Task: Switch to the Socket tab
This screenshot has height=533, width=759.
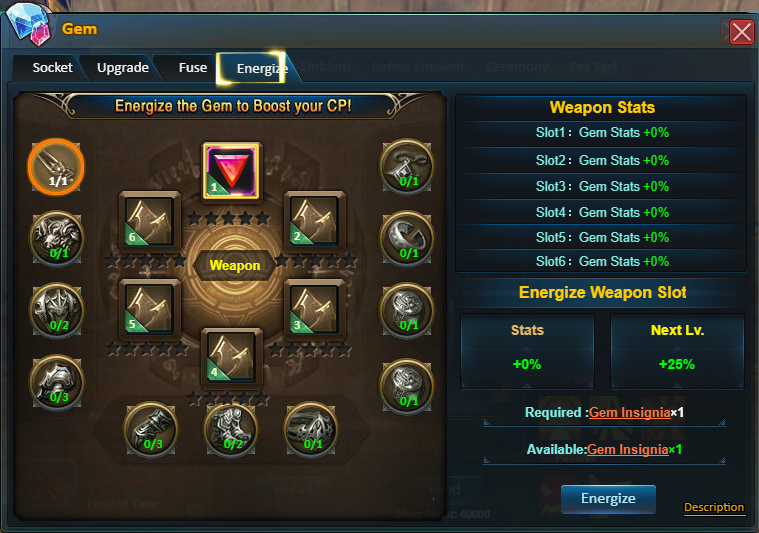Action: coord(52,68)
